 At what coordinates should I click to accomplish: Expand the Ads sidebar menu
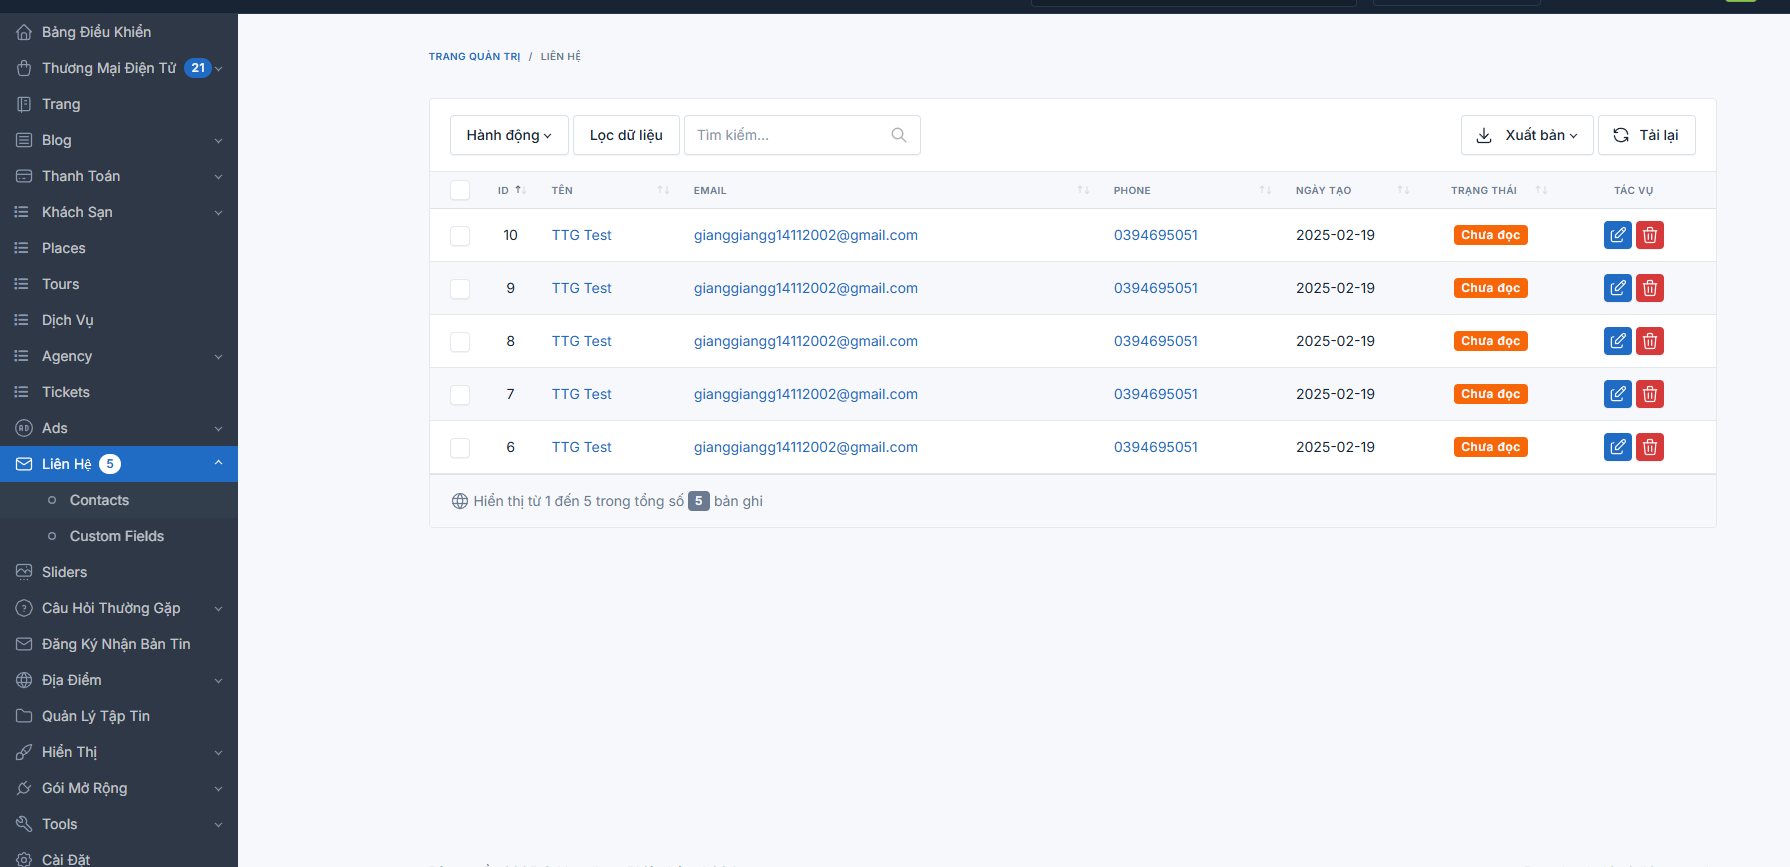click(x=119, y=428)
